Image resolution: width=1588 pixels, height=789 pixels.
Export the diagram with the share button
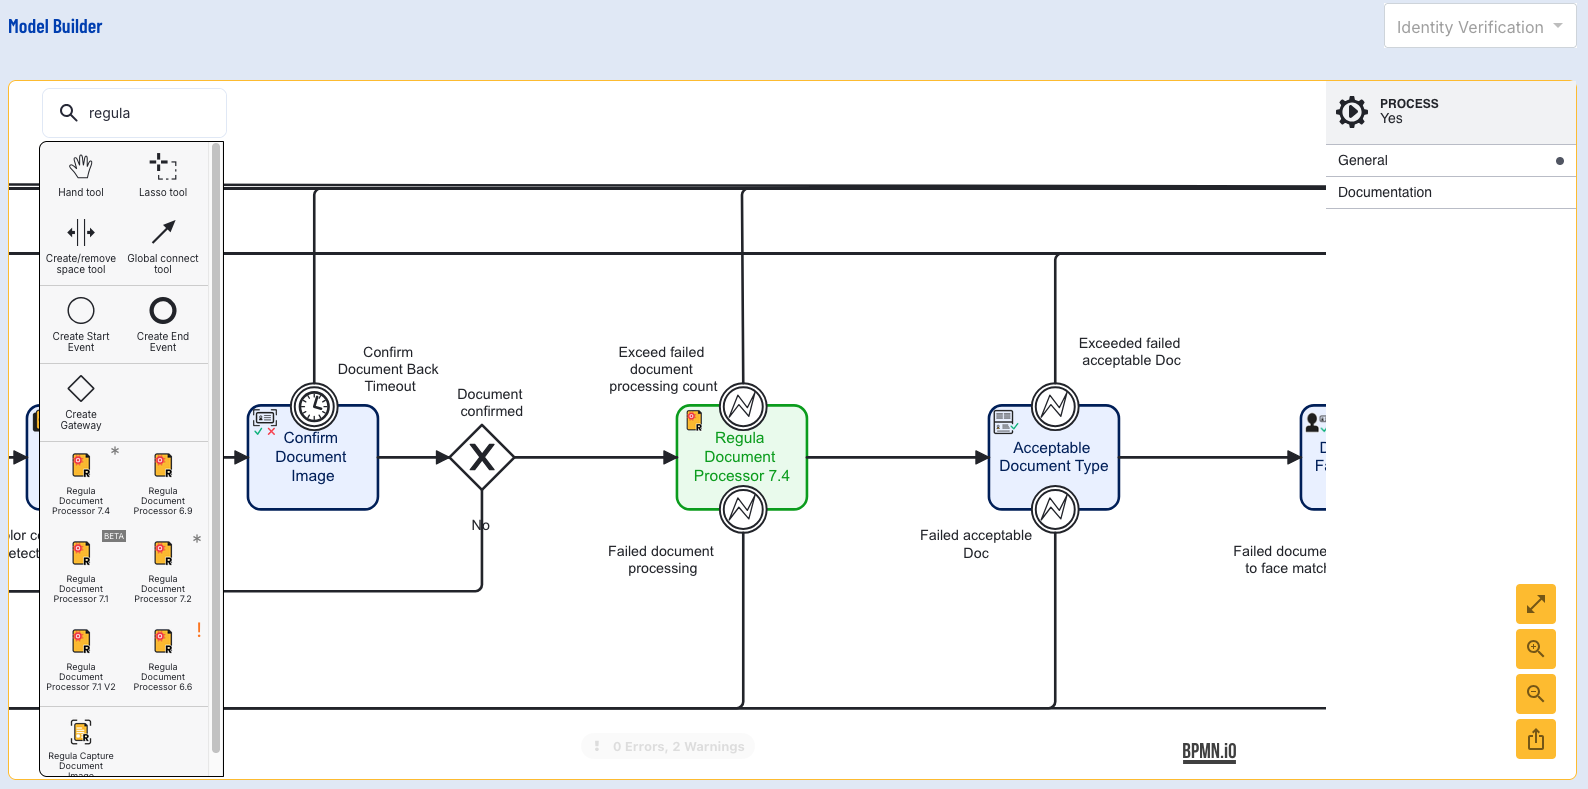[1536, 739]
